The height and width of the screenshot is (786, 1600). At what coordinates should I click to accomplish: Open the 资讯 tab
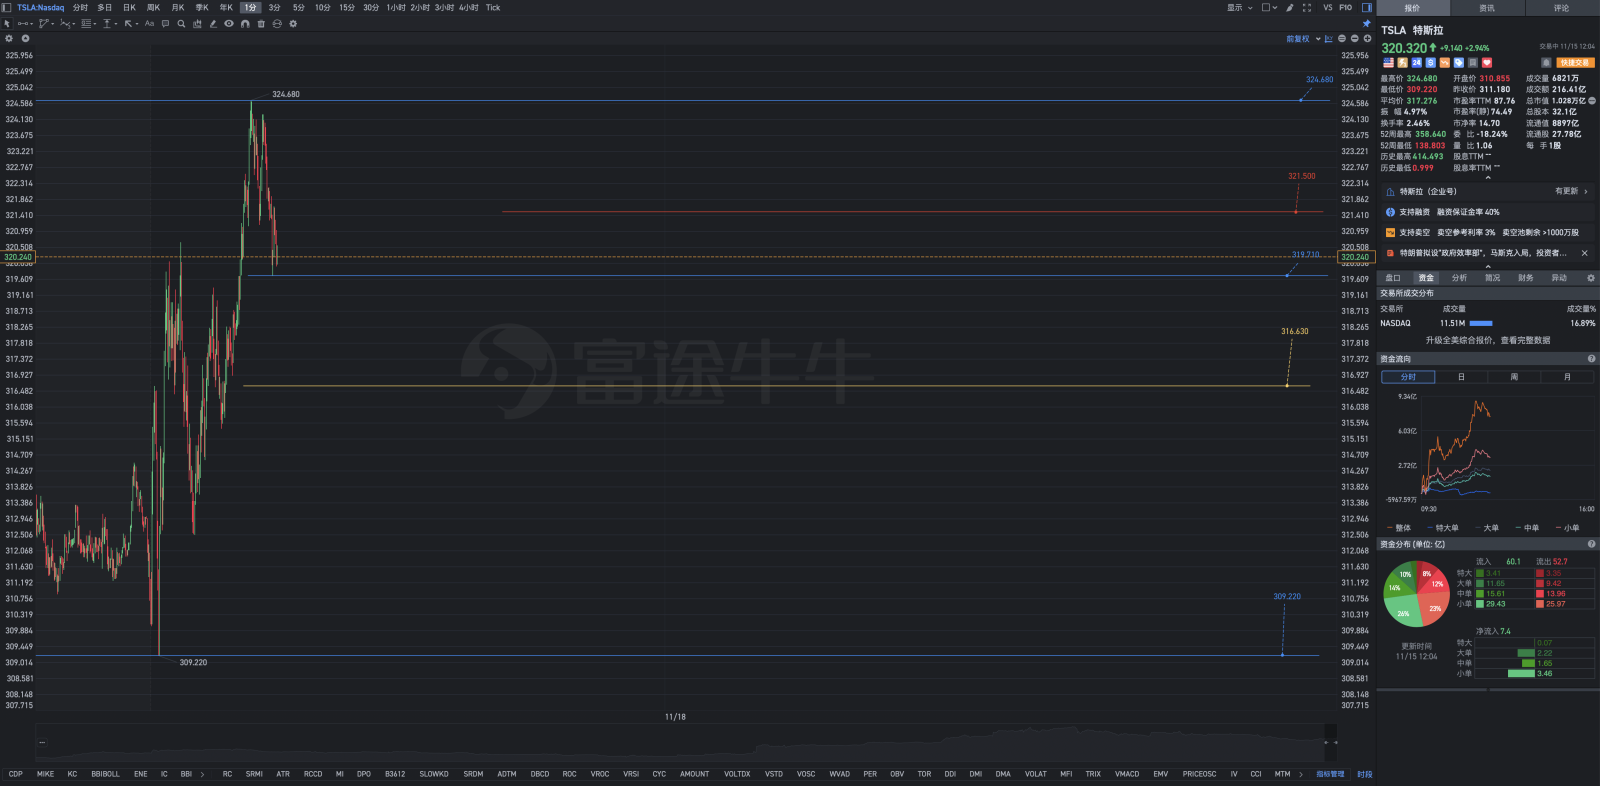1487,8
